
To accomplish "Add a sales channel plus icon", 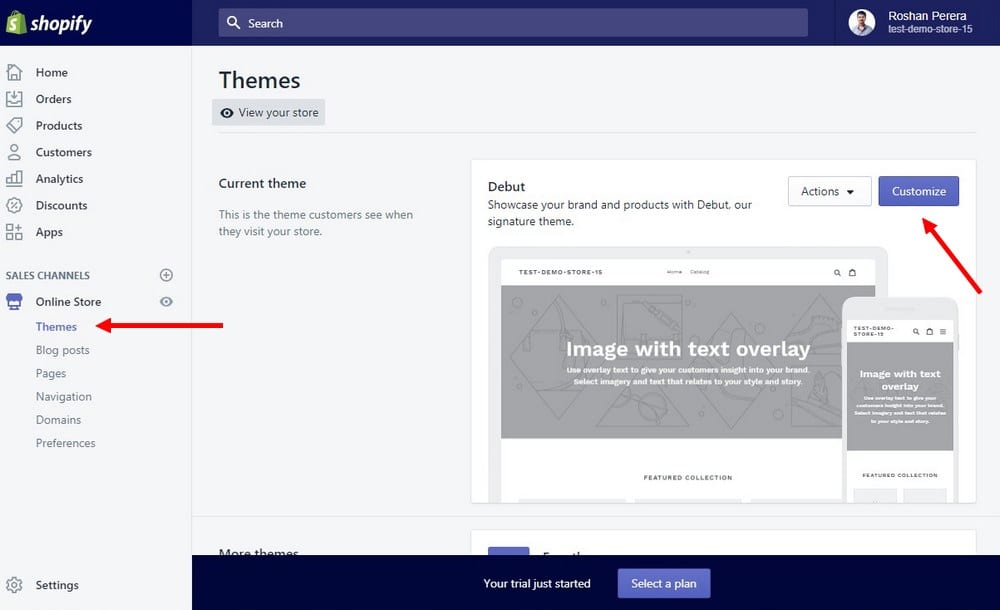I will click(167, 275).
